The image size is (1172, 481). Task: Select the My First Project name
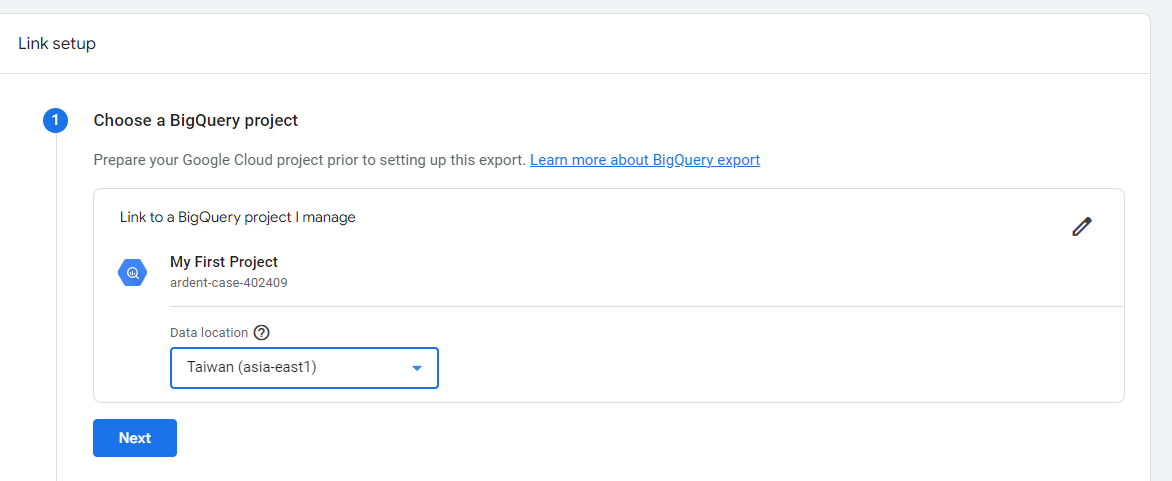click(223, 262)
